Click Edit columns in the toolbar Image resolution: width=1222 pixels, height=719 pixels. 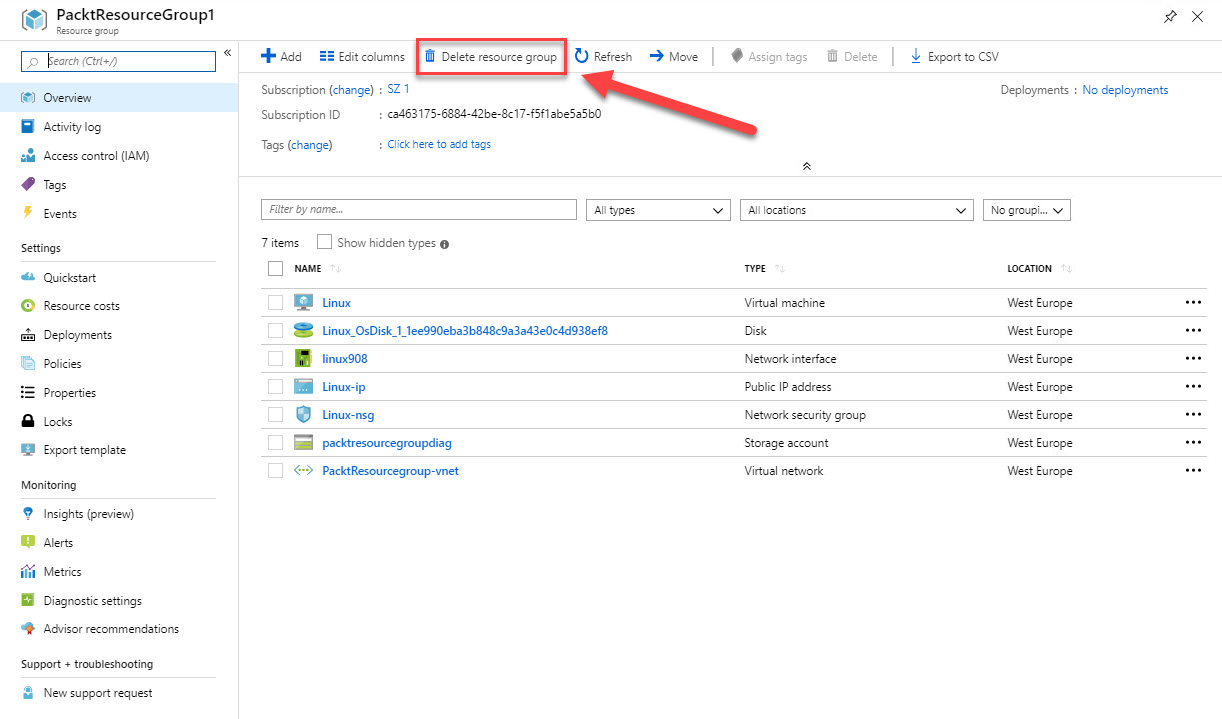(362, 57)
